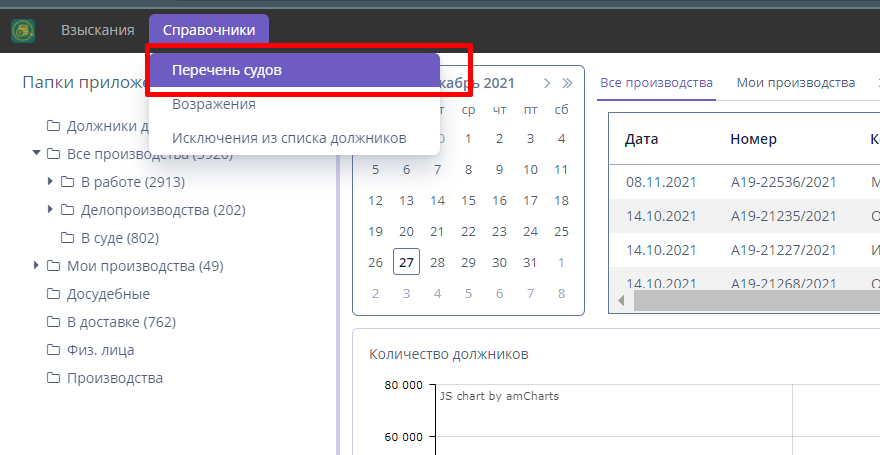Pick day 15 in the calendar
The height and width of the screenshot is (455, 880).
tap(468, 200)
